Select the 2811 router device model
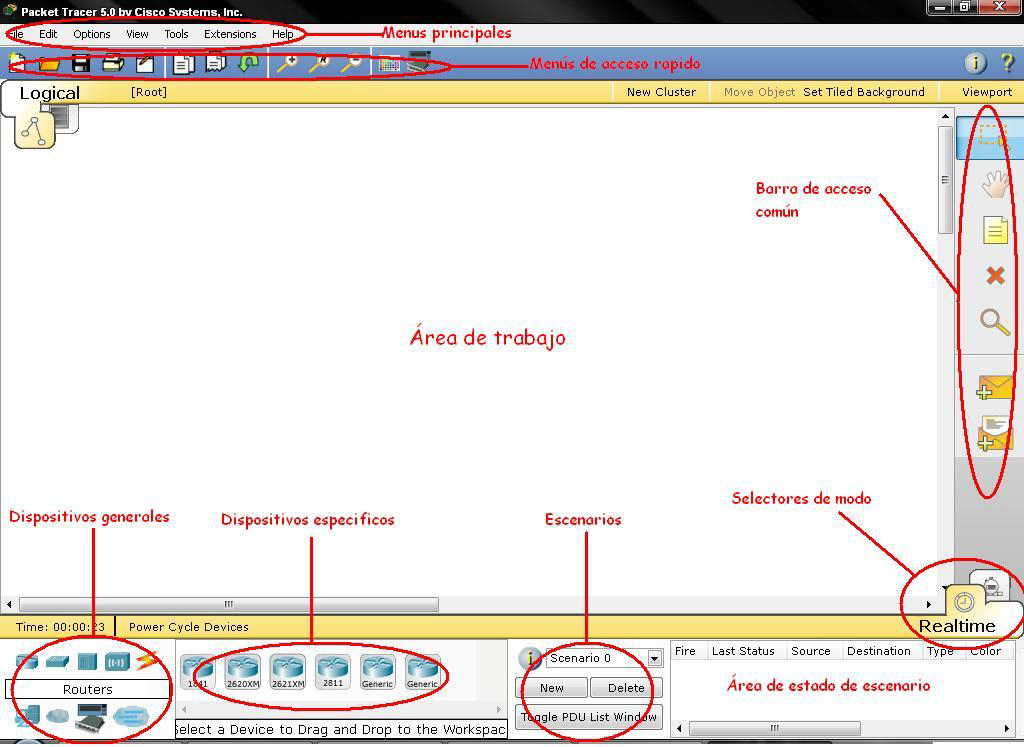Image resolution: width=1024 pixels, height=747 pixels. (x=330, y=671)
